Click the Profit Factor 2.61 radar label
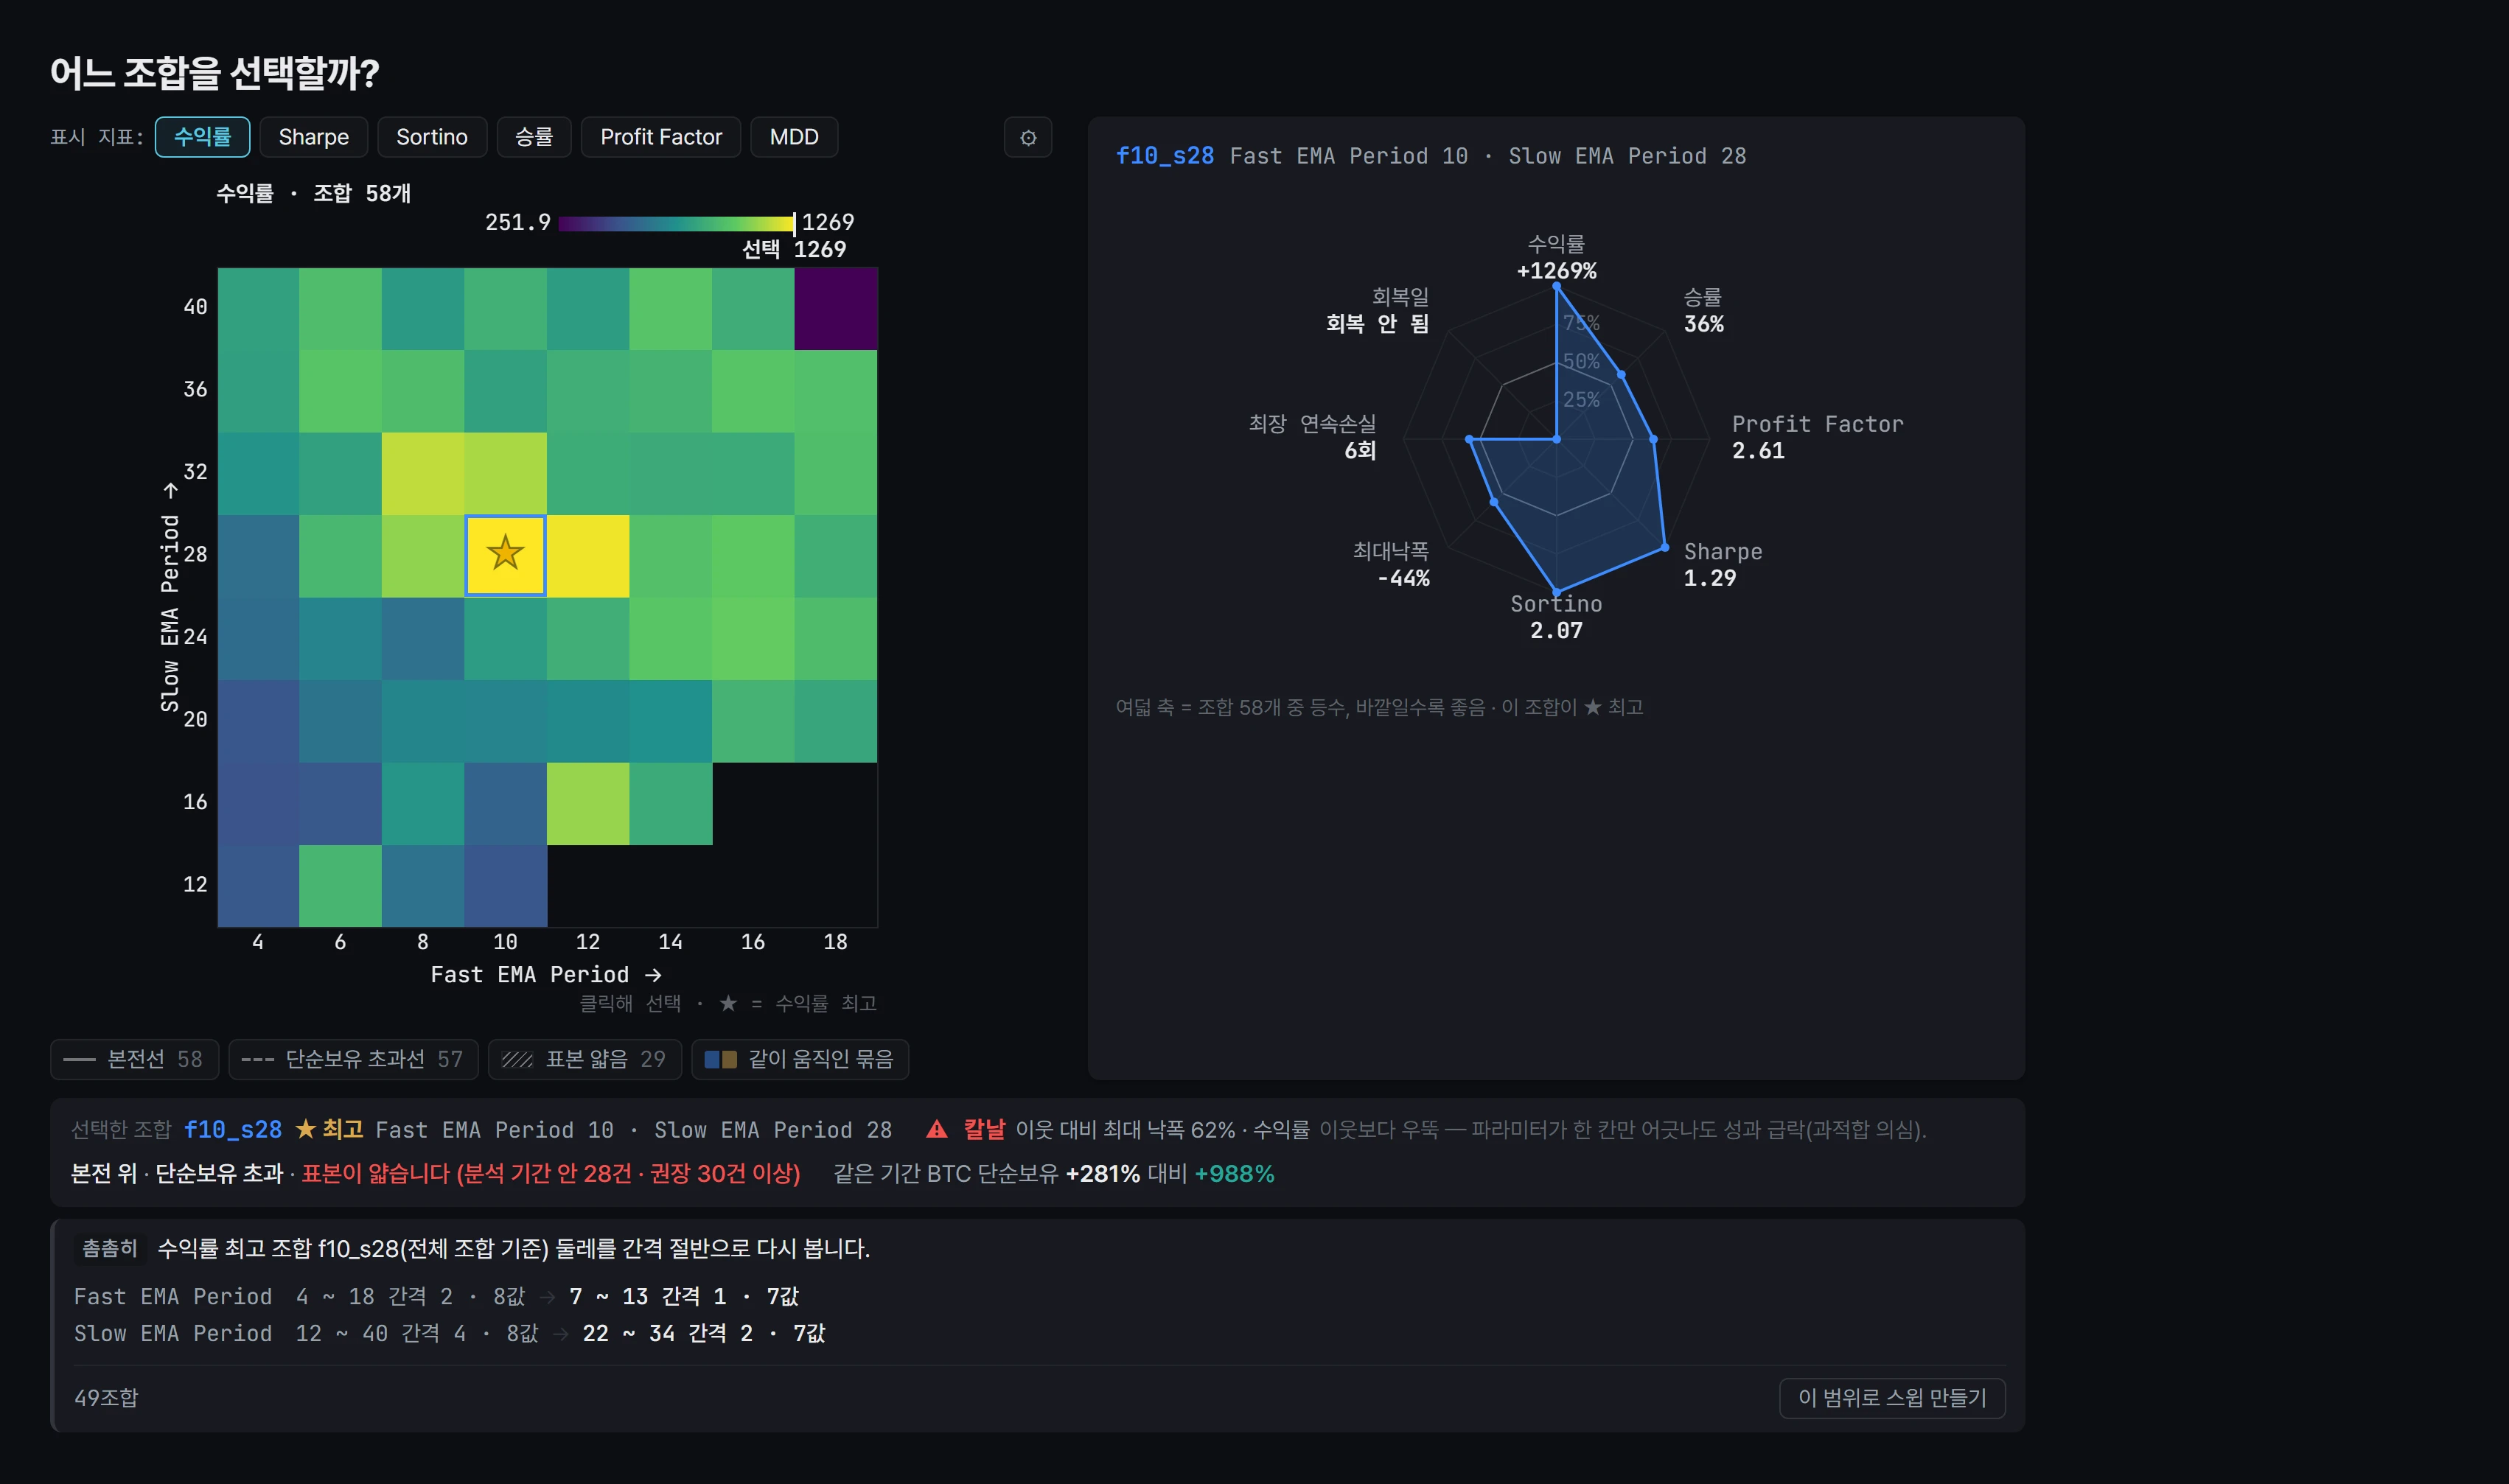This screenshot has width=2509, height=1484. [x=1817, y=437]
